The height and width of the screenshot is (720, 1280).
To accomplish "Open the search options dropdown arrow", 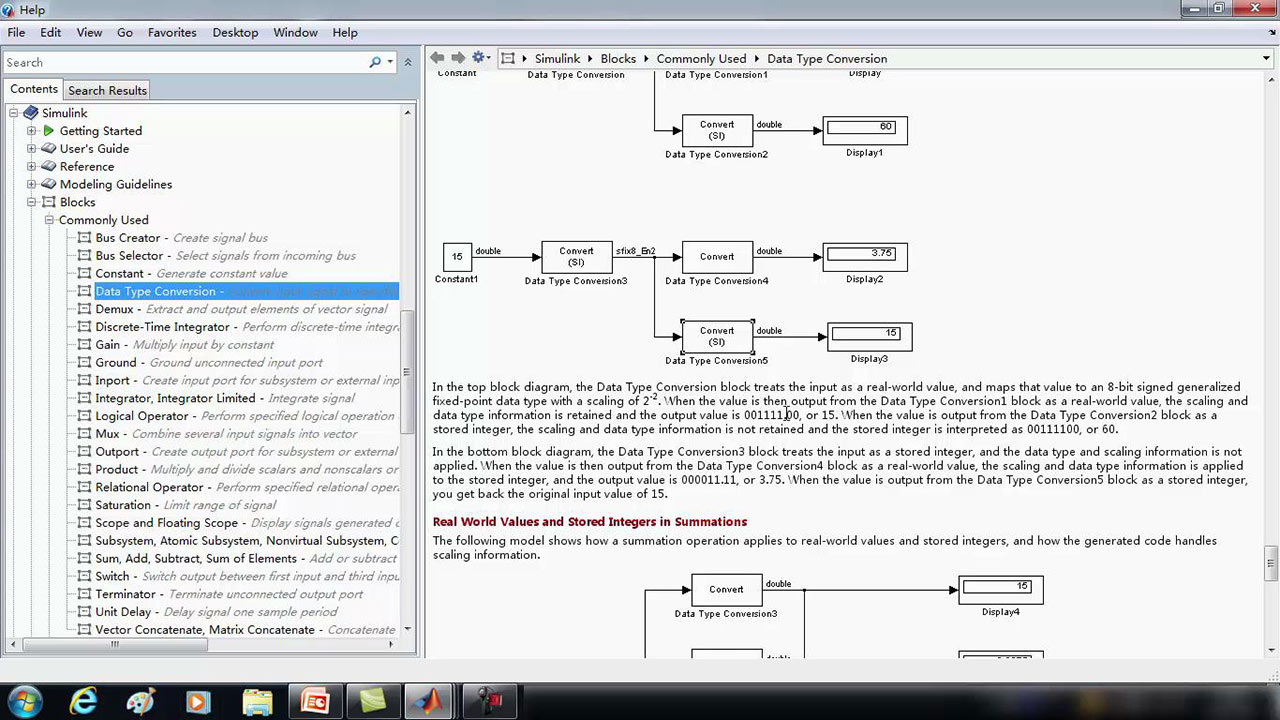I will point(390,62).
